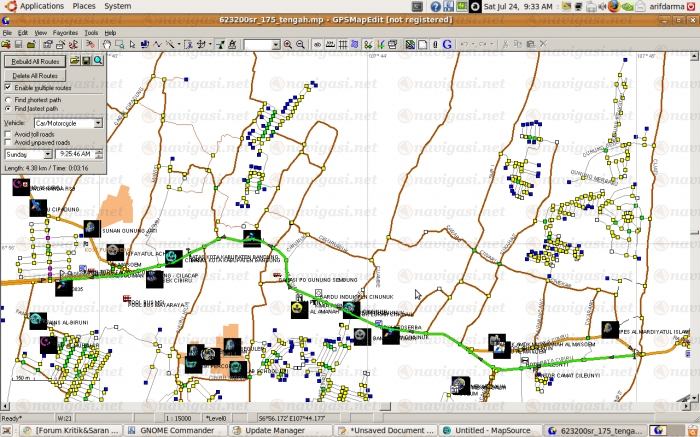Open the Tools menu
Image resolution: width=700 pixels, height=437 pixels.
91,32
